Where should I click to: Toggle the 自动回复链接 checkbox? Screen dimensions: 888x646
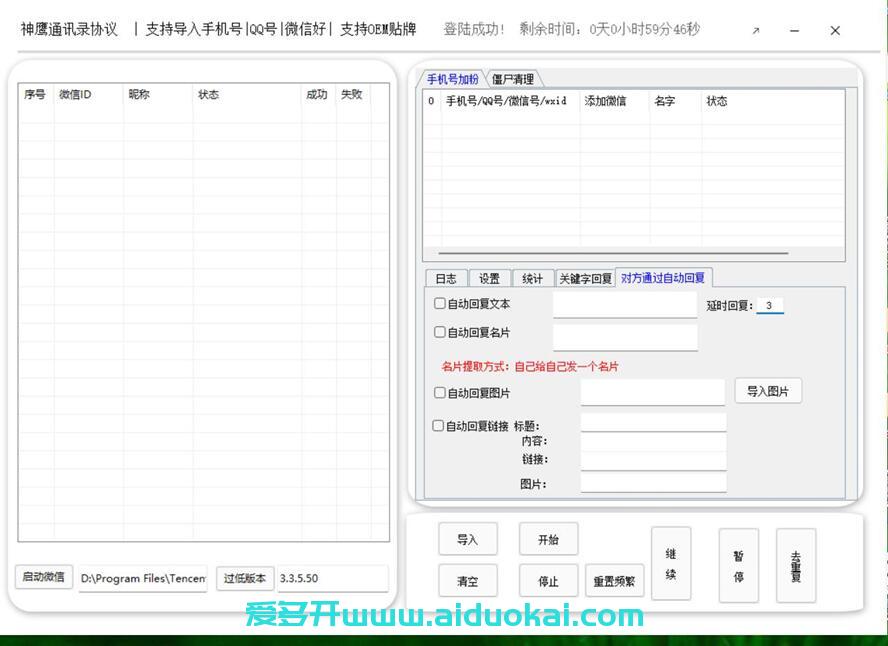438,425
